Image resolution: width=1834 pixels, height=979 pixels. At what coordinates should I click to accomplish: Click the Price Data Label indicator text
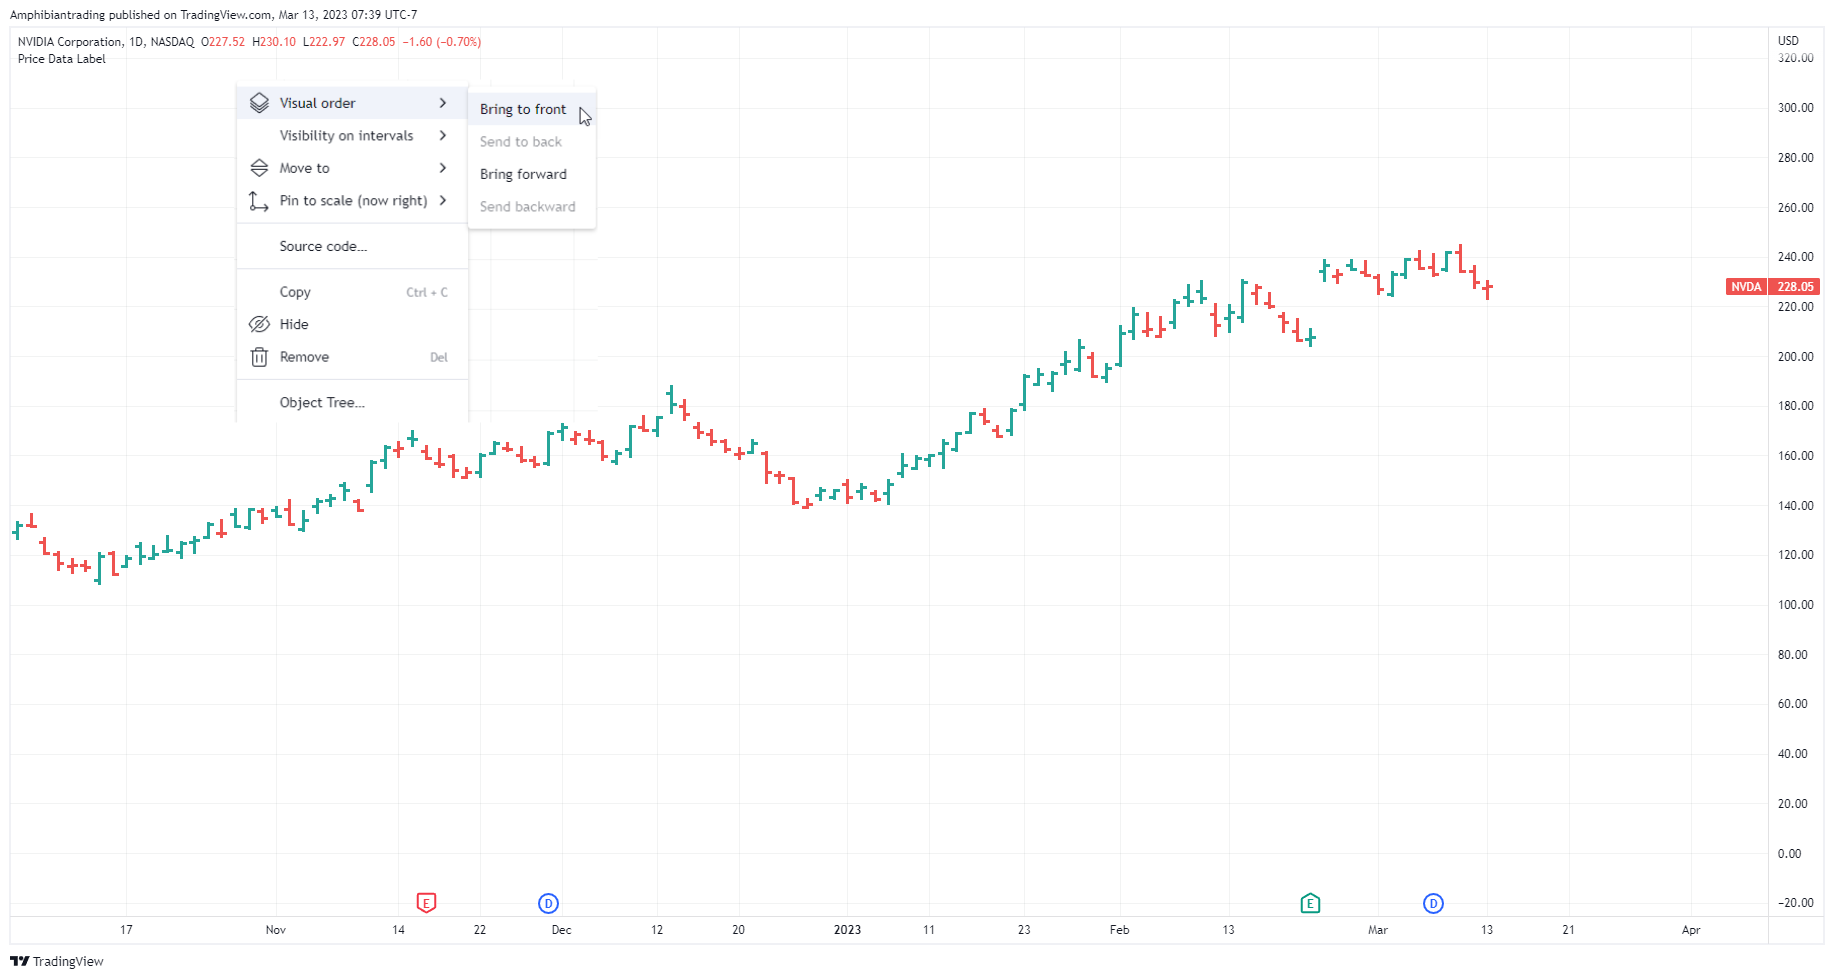pyautogui.click(x=61, y=59)
